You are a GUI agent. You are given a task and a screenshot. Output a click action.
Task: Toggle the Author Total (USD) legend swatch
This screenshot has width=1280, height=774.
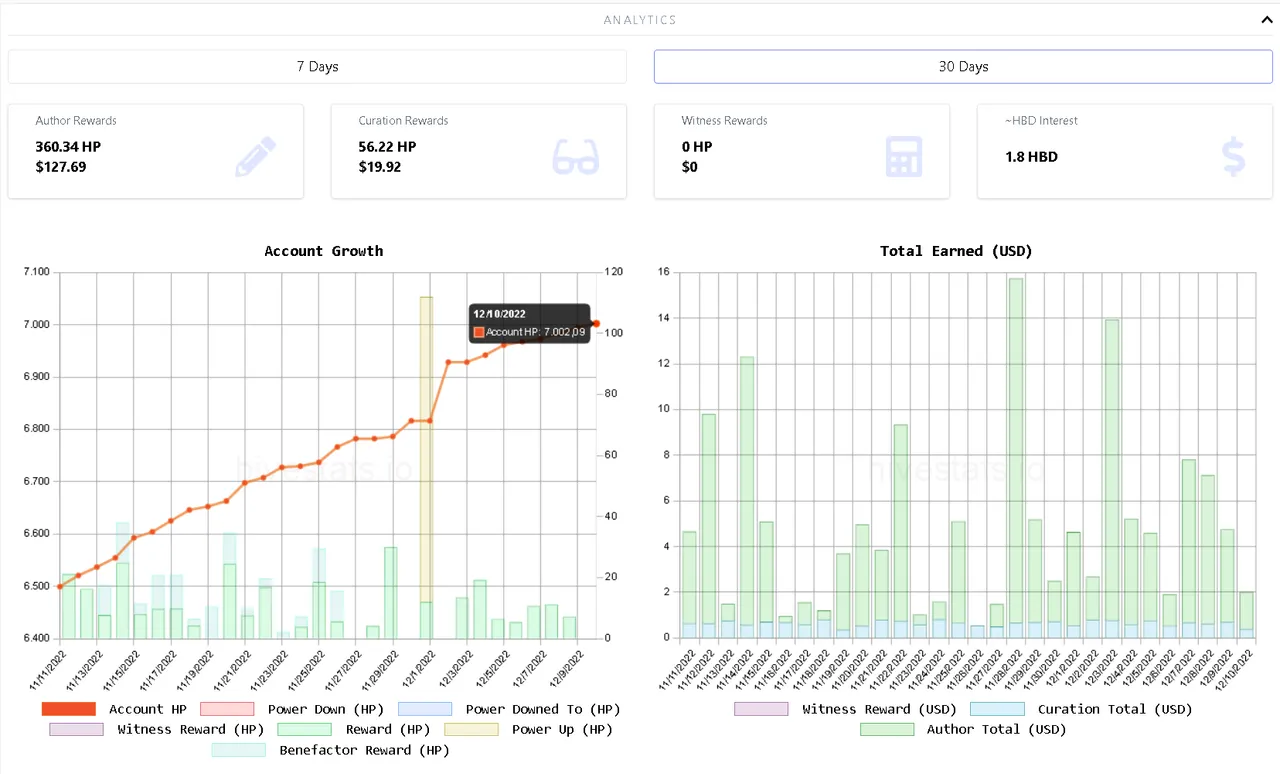887,729
